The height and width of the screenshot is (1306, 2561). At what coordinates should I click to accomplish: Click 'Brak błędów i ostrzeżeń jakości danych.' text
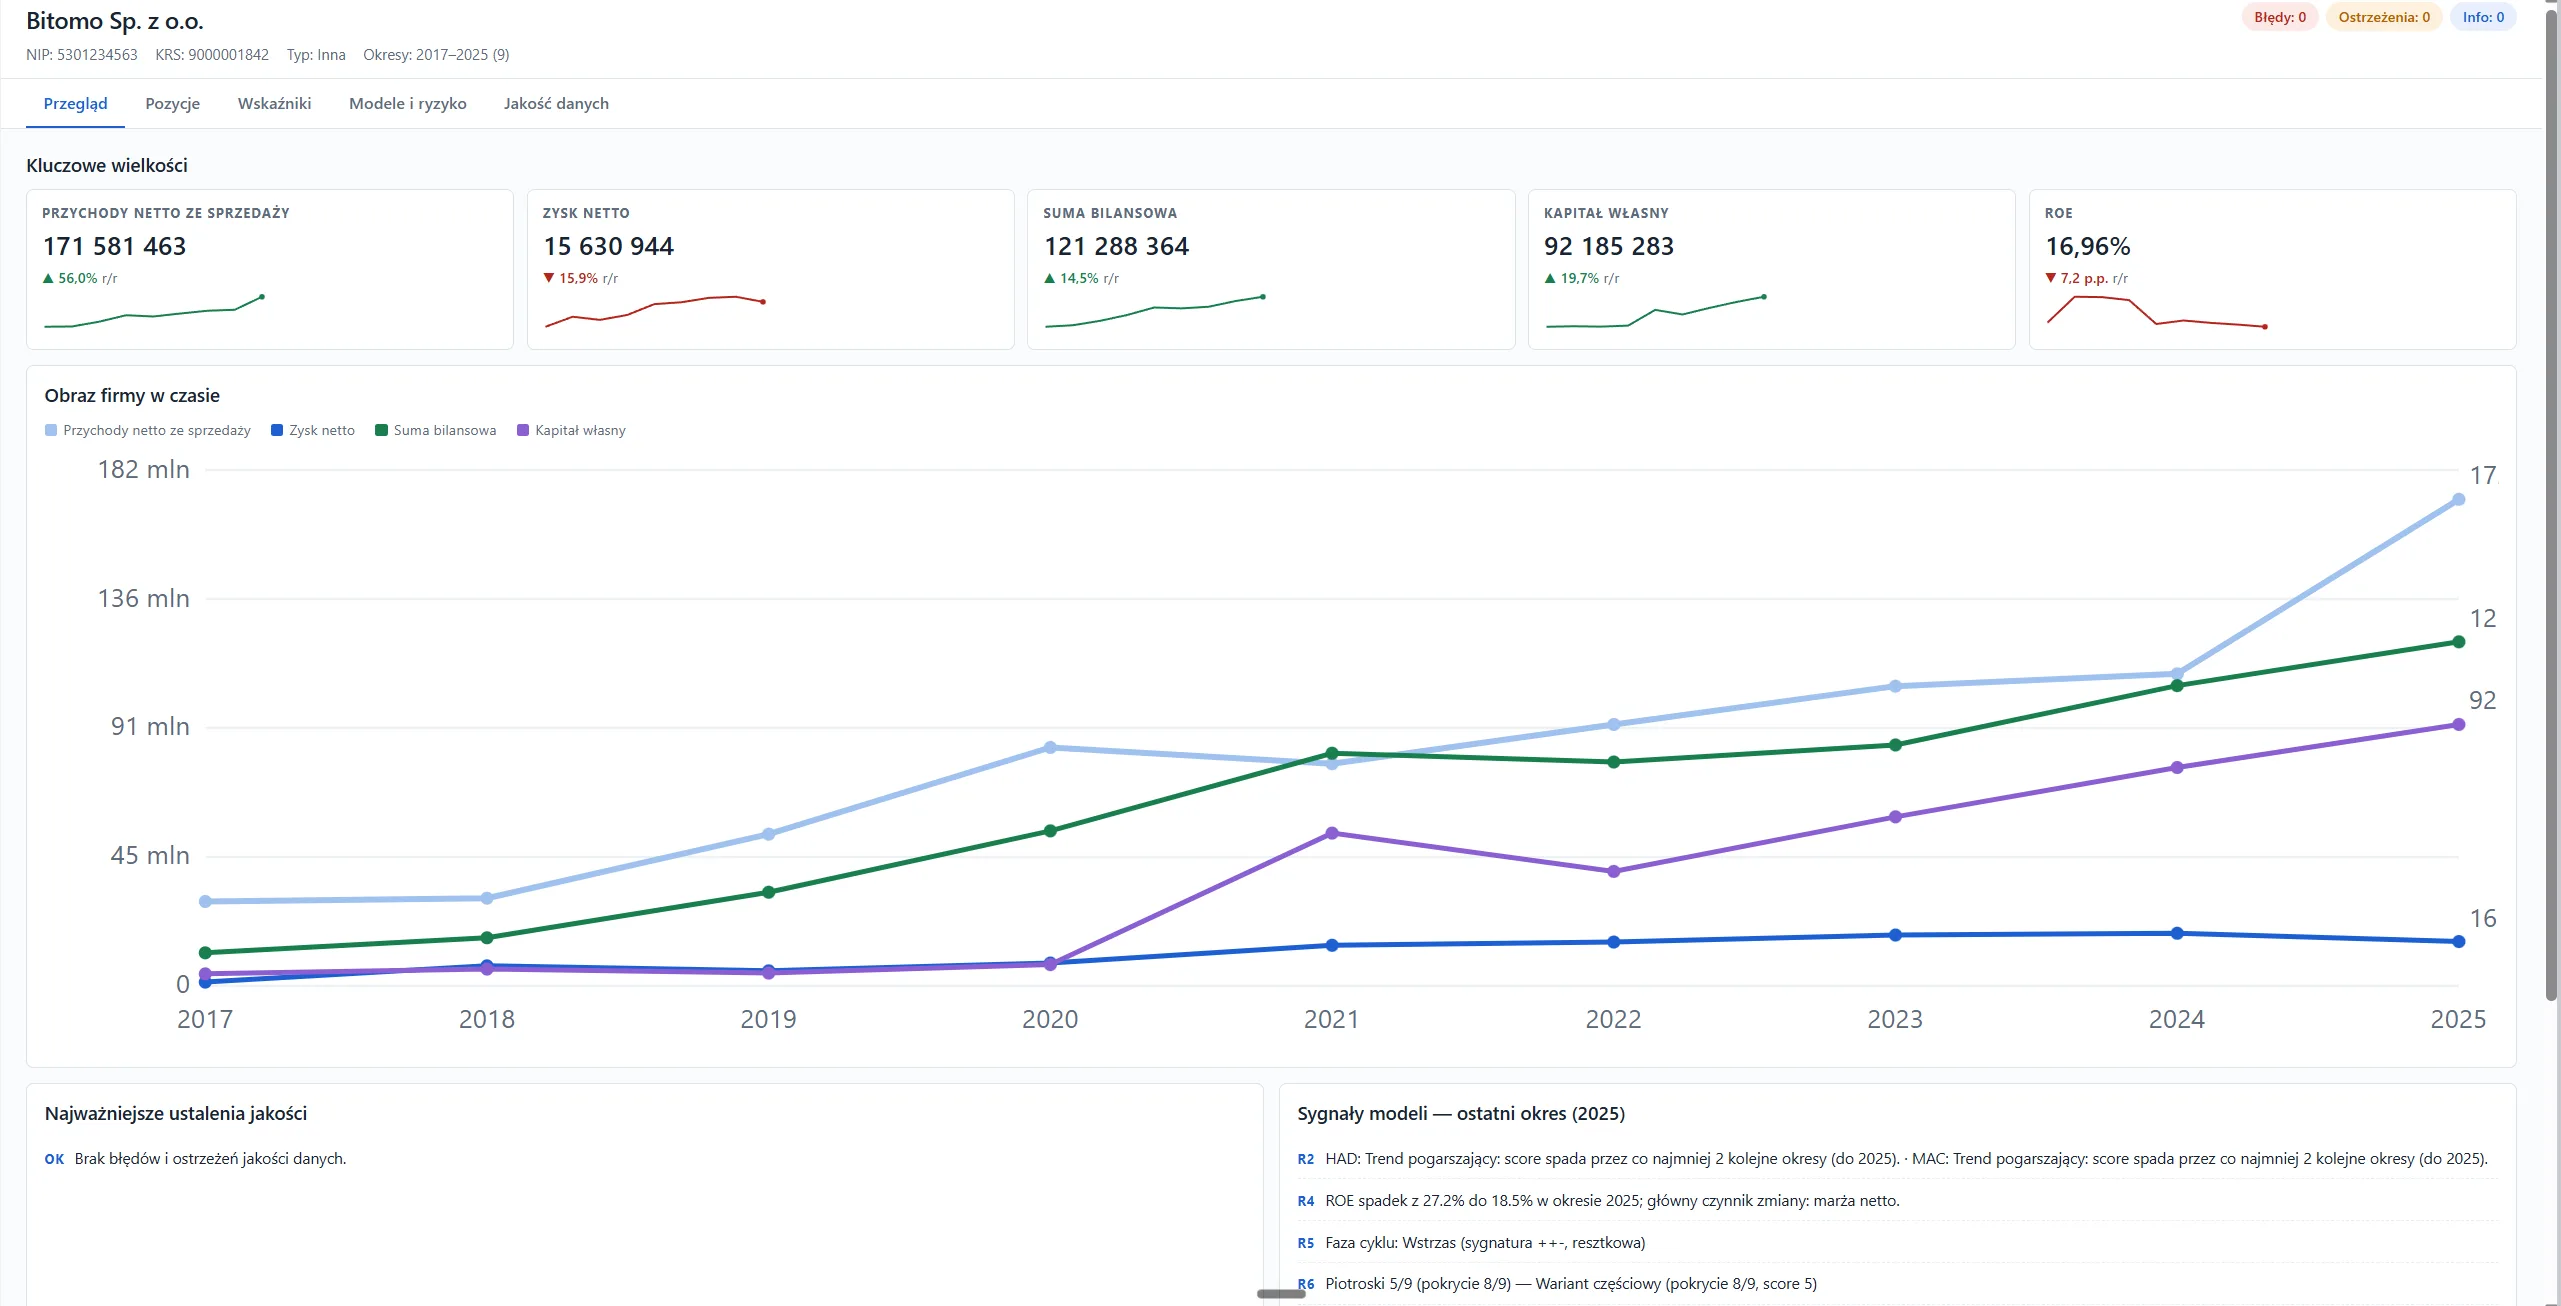click(x=210, y=1159)
